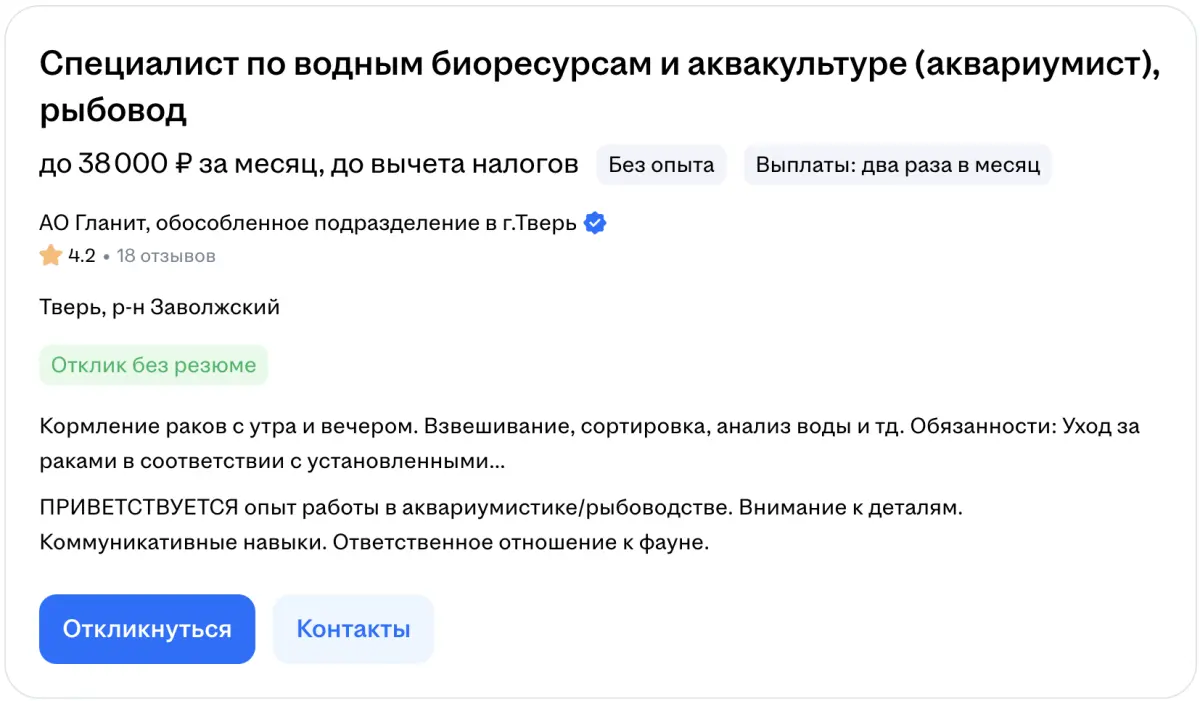The height and width of the screenshot is (701, 1200).
Task: Select the 'Выплаты: два раза в месяц' tag
Action: (x=897, y=165)
